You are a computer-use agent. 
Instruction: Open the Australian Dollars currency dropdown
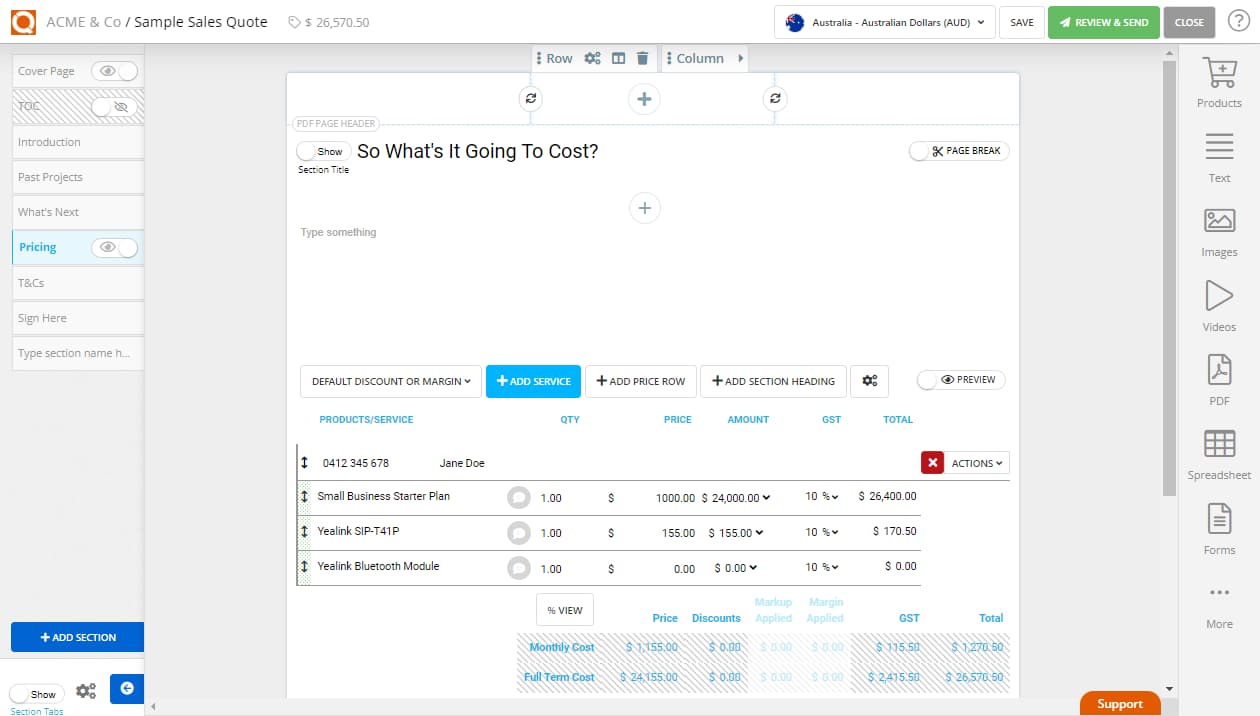point(883,21)
